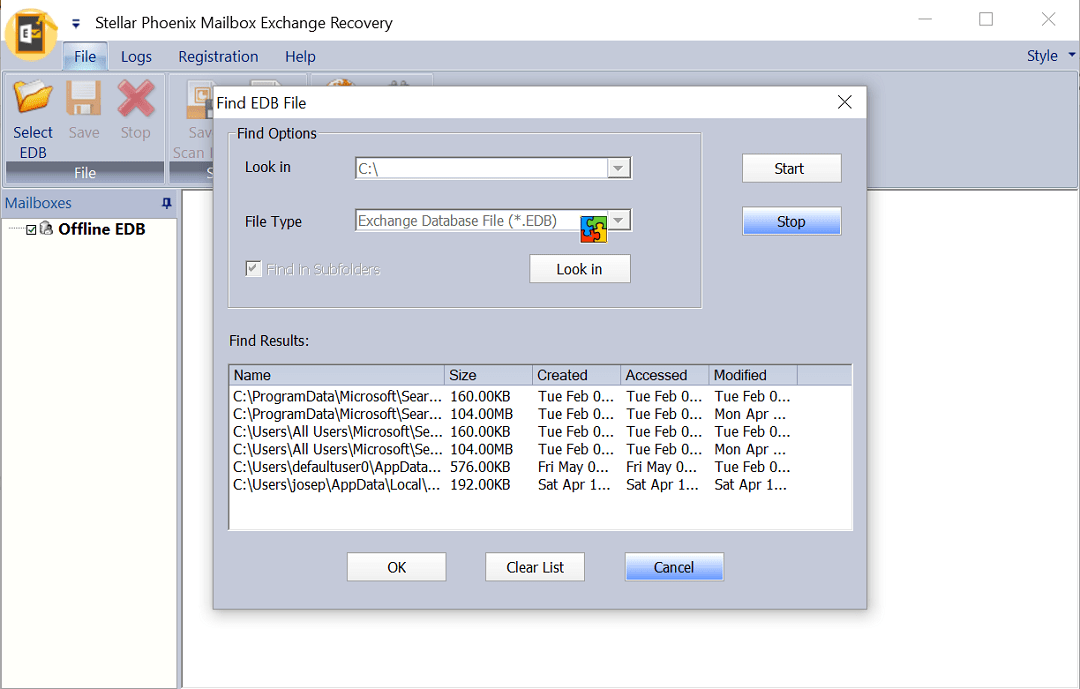The height and width of the screenshot is (689, 1080).
Task: Sort results by Modified column header
Action: pos(753,376)
